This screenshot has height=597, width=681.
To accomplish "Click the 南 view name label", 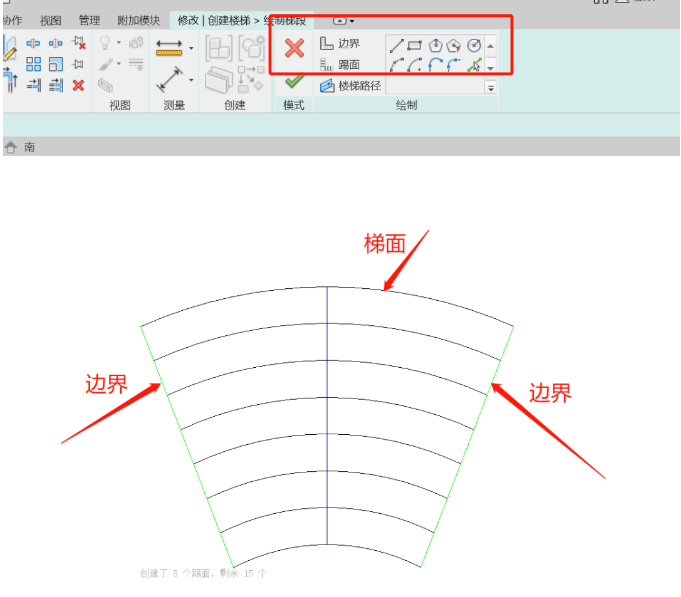I will (x=30, y=147).
